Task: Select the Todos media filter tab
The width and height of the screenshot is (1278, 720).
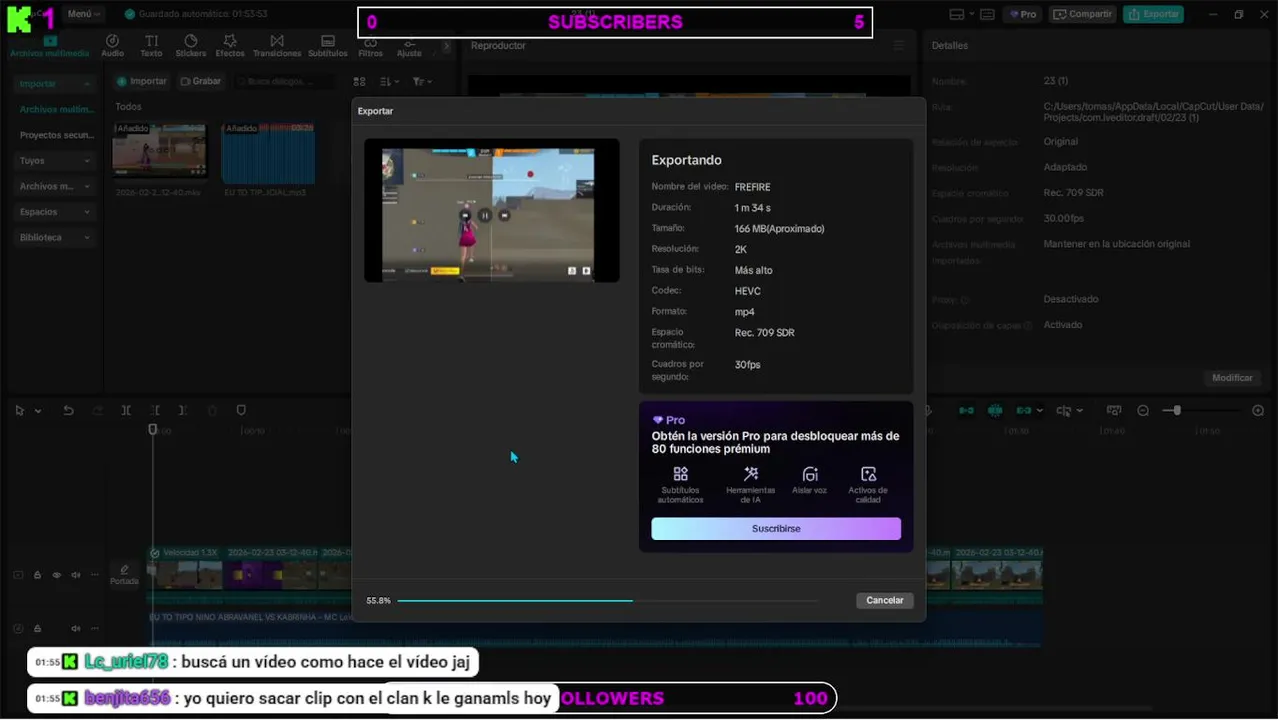Action: [x=128, y=107]
